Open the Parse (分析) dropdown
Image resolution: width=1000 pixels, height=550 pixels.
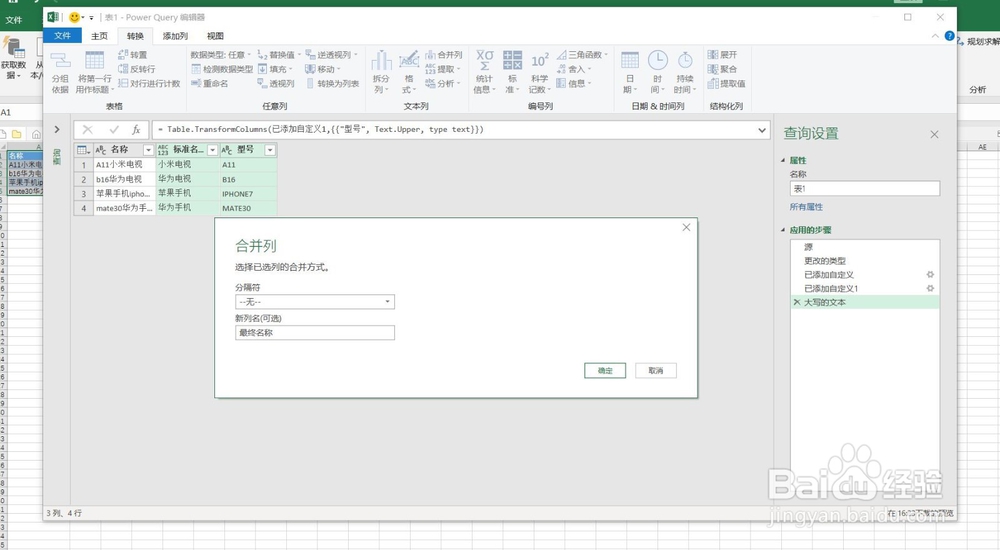click(x=443, y=84)
